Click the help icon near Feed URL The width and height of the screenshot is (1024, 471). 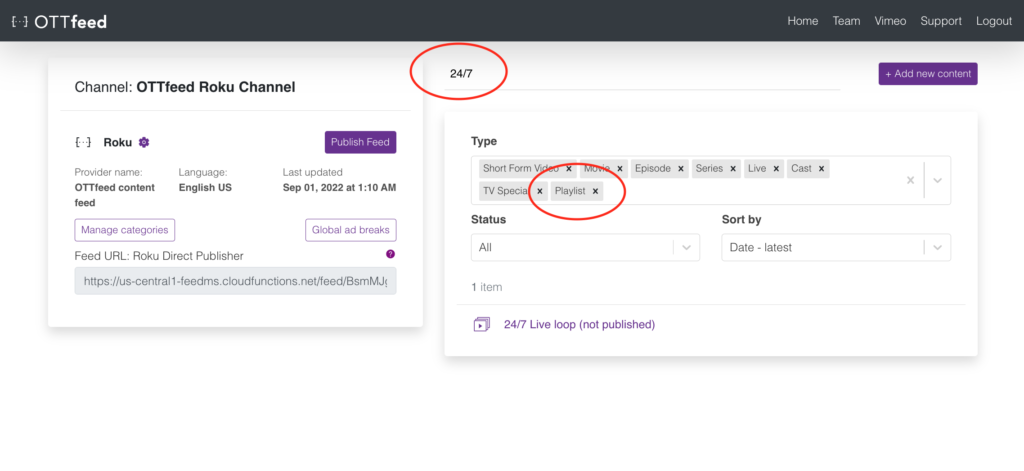pos(390,254)
